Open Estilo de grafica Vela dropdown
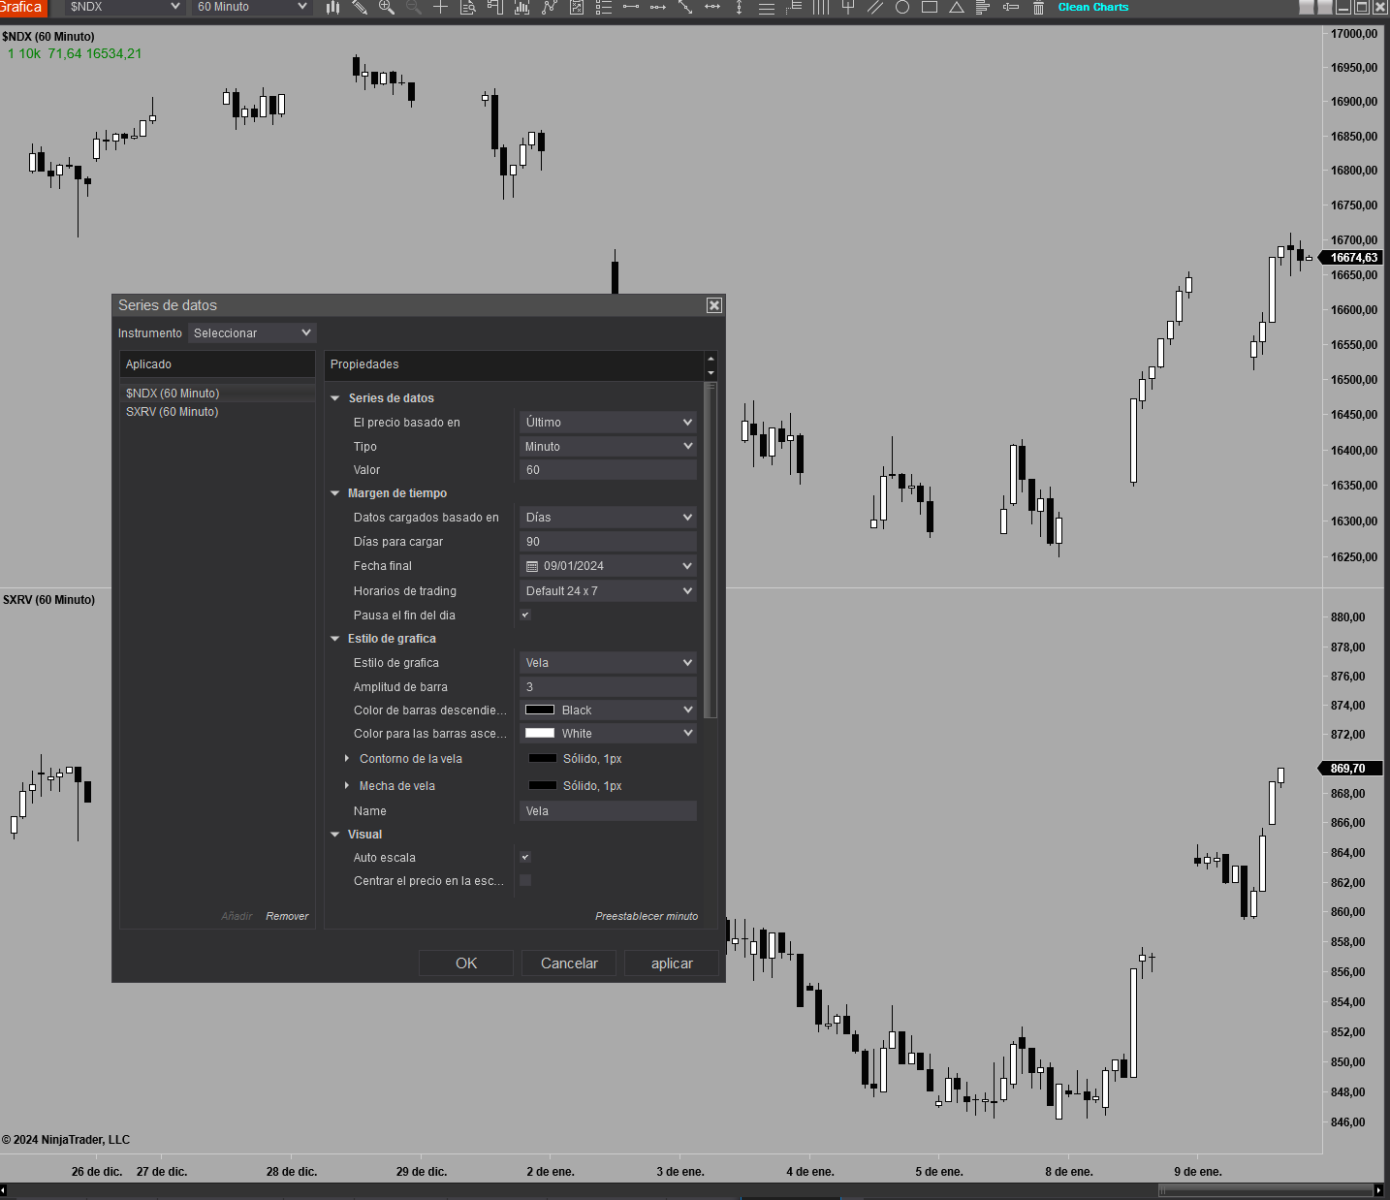The height and width of the screenshot is (1200, 1390). [608, 662]
